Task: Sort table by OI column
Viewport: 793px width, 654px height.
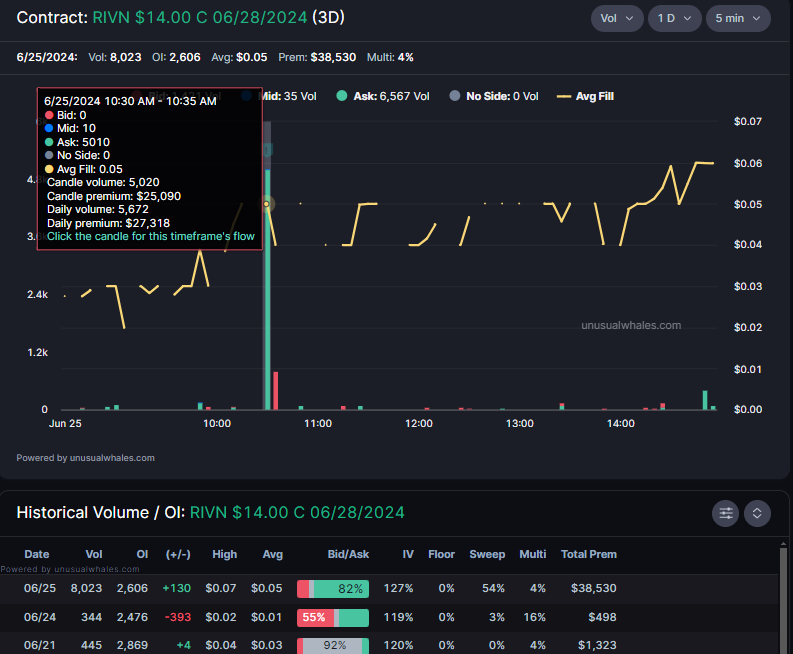Action: coord(142,554)
